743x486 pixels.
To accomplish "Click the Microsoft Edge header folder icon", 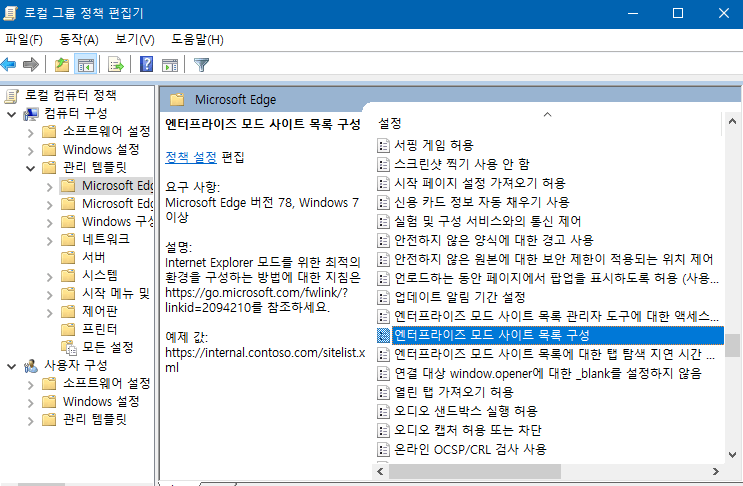I will (x=177, y=99).
